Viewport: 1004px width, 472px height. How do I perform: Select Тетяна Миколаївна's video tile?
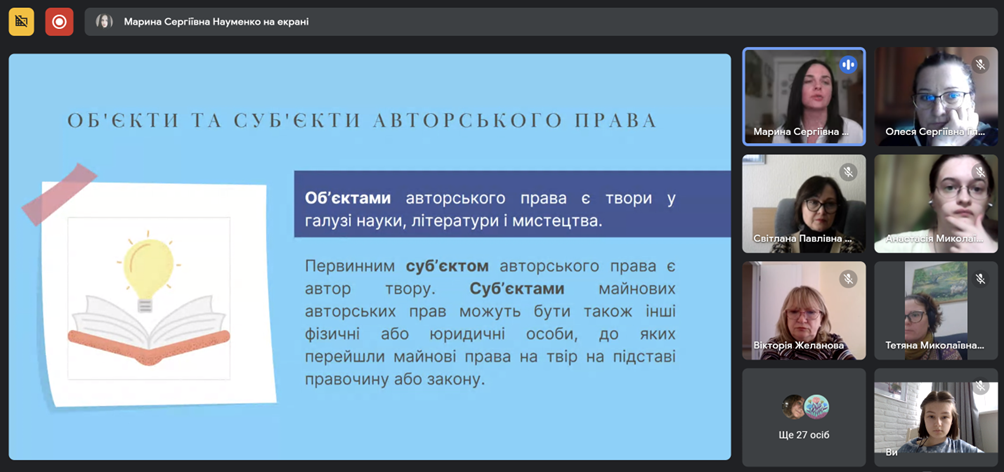pos(936,311)
